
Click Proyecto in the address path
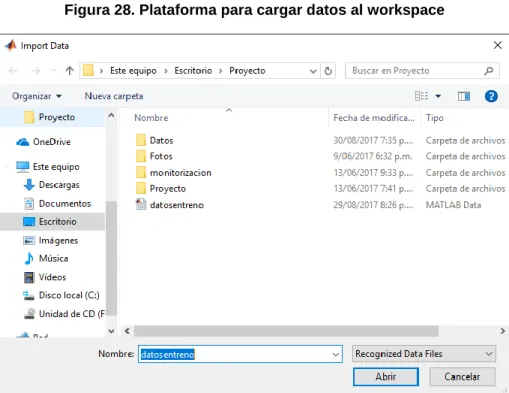click(247, 71)
